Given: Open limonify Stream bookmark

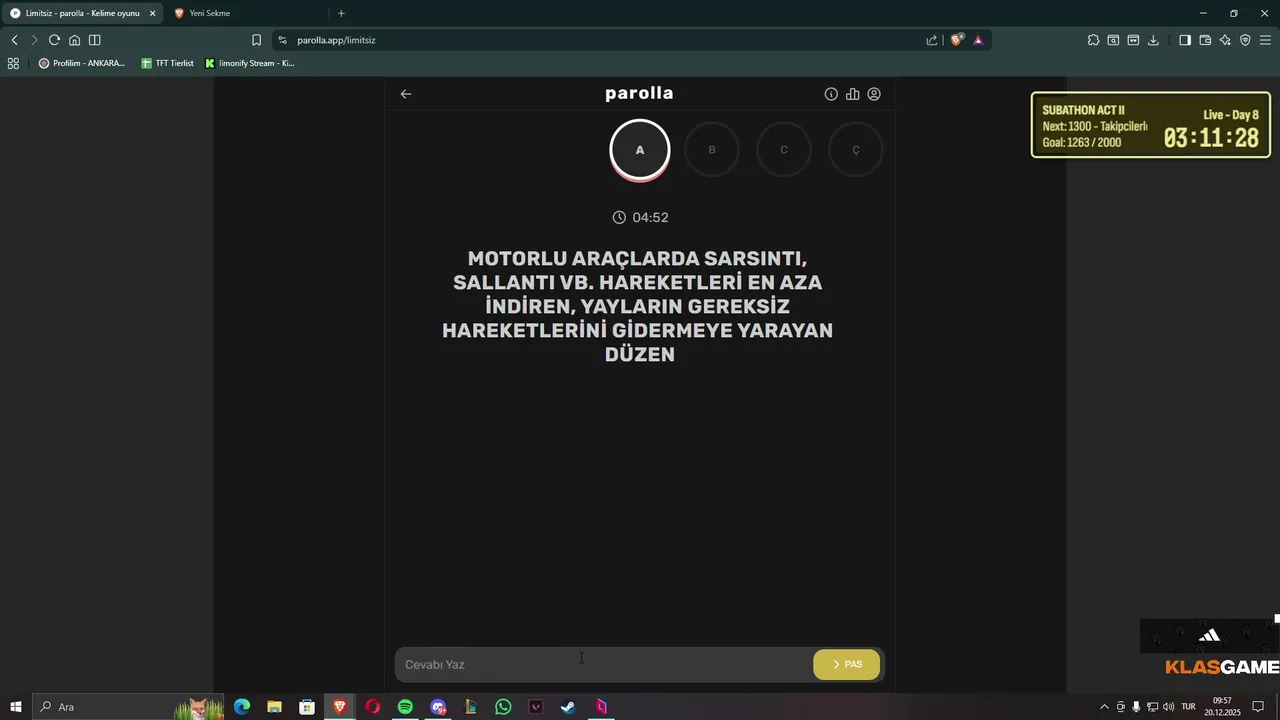Looking at the screenshot, I should [x=250, y=63].
